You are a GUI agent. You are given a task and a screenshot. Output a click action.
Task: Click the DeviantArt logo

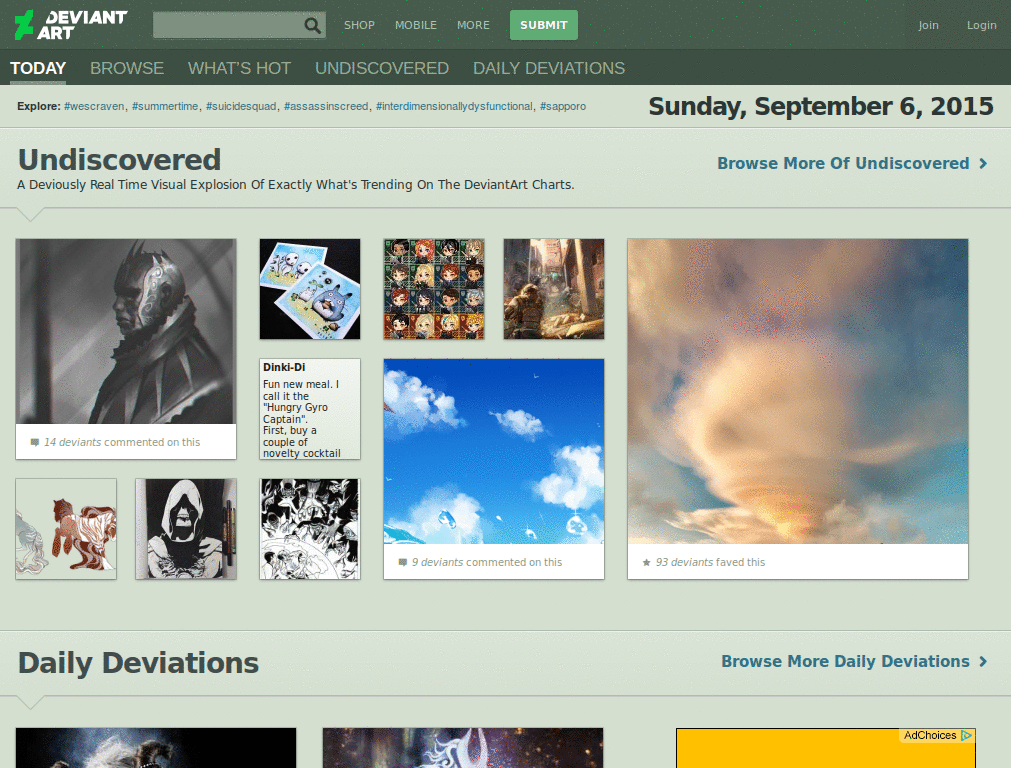click(x=71, y=25)
